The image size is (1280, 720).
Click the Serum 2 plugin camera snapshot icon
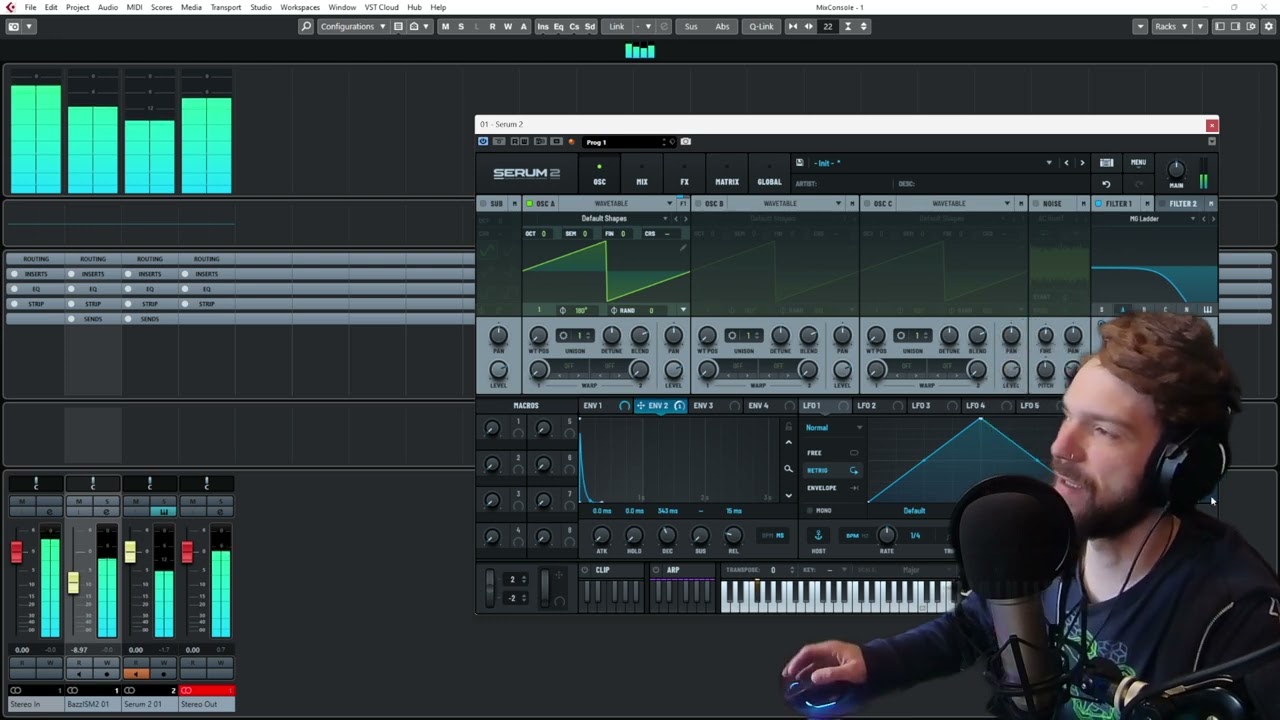[685, 142]
